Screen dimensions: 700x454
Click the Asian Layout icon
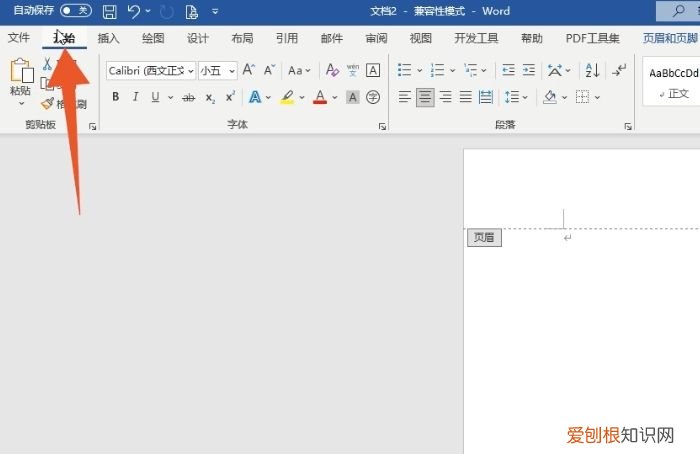(555, 70)
